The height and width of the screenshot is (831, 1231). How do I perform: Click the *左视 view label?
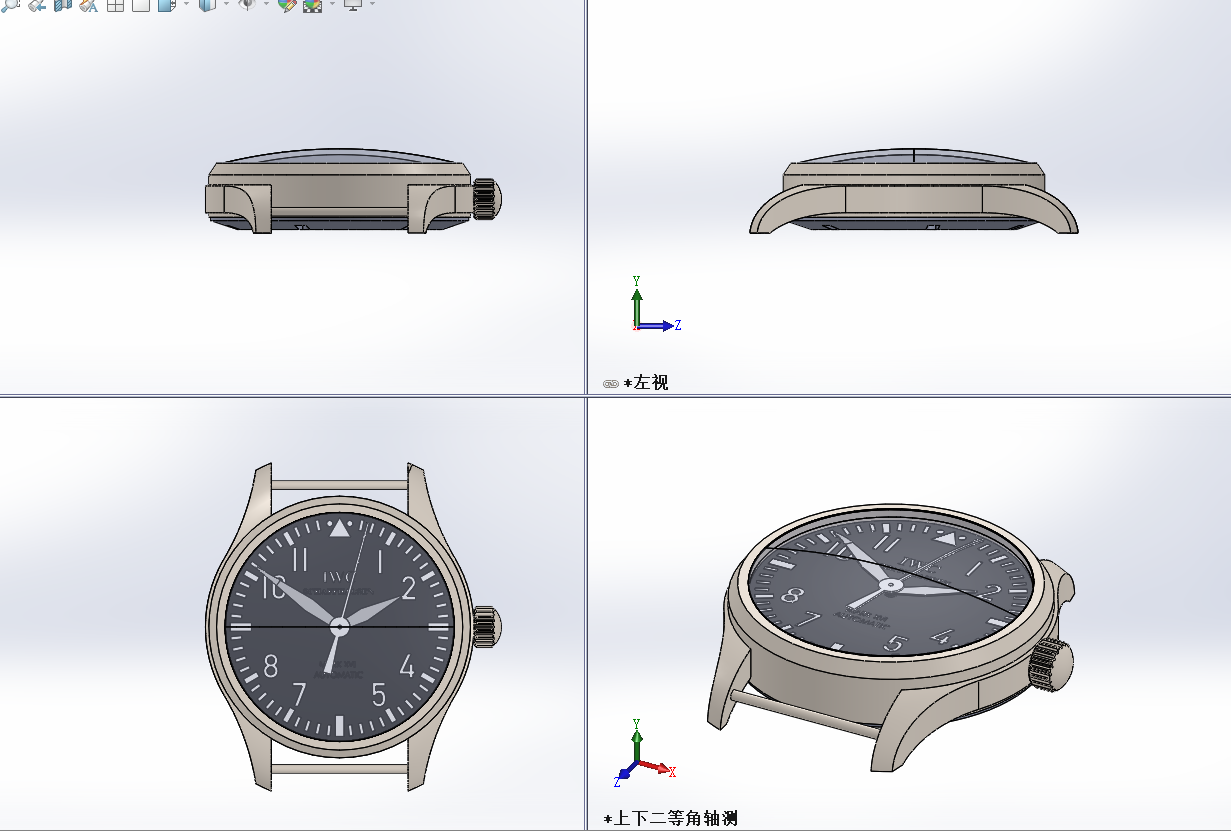point(646,383)
